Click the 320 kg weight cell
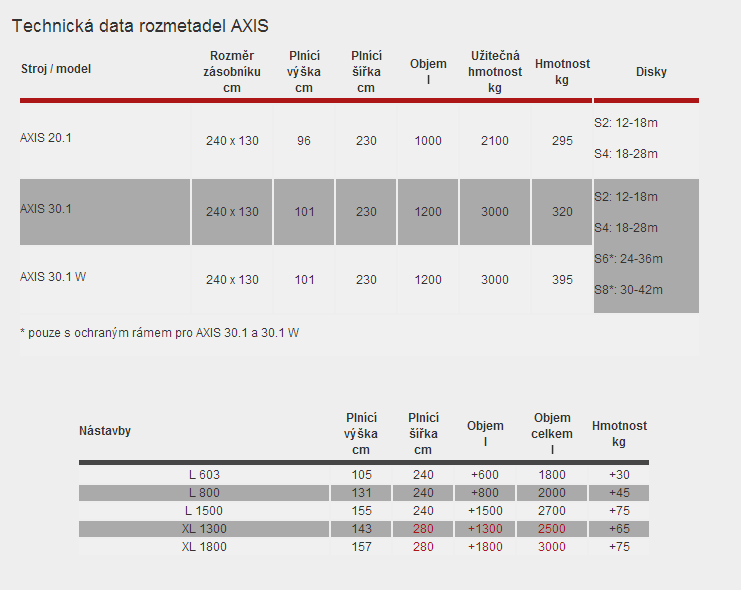 (562, 212)
